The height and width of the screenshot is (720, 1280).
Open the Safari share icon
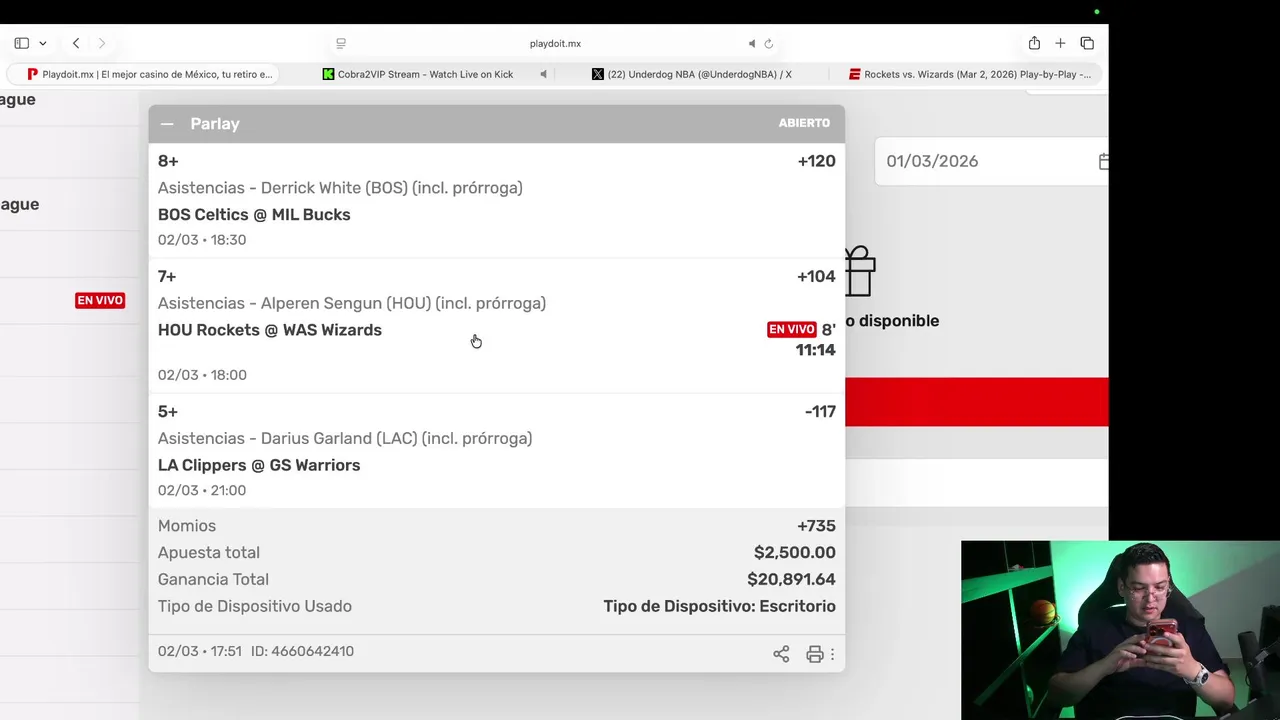(x=1034, y=43)
